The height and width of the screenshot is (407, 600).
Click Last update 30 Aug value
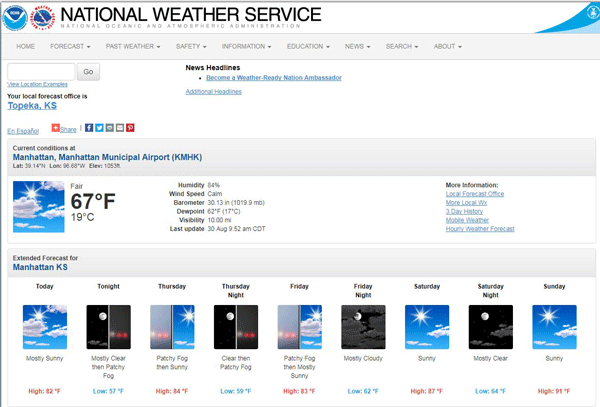pos(236,229)
